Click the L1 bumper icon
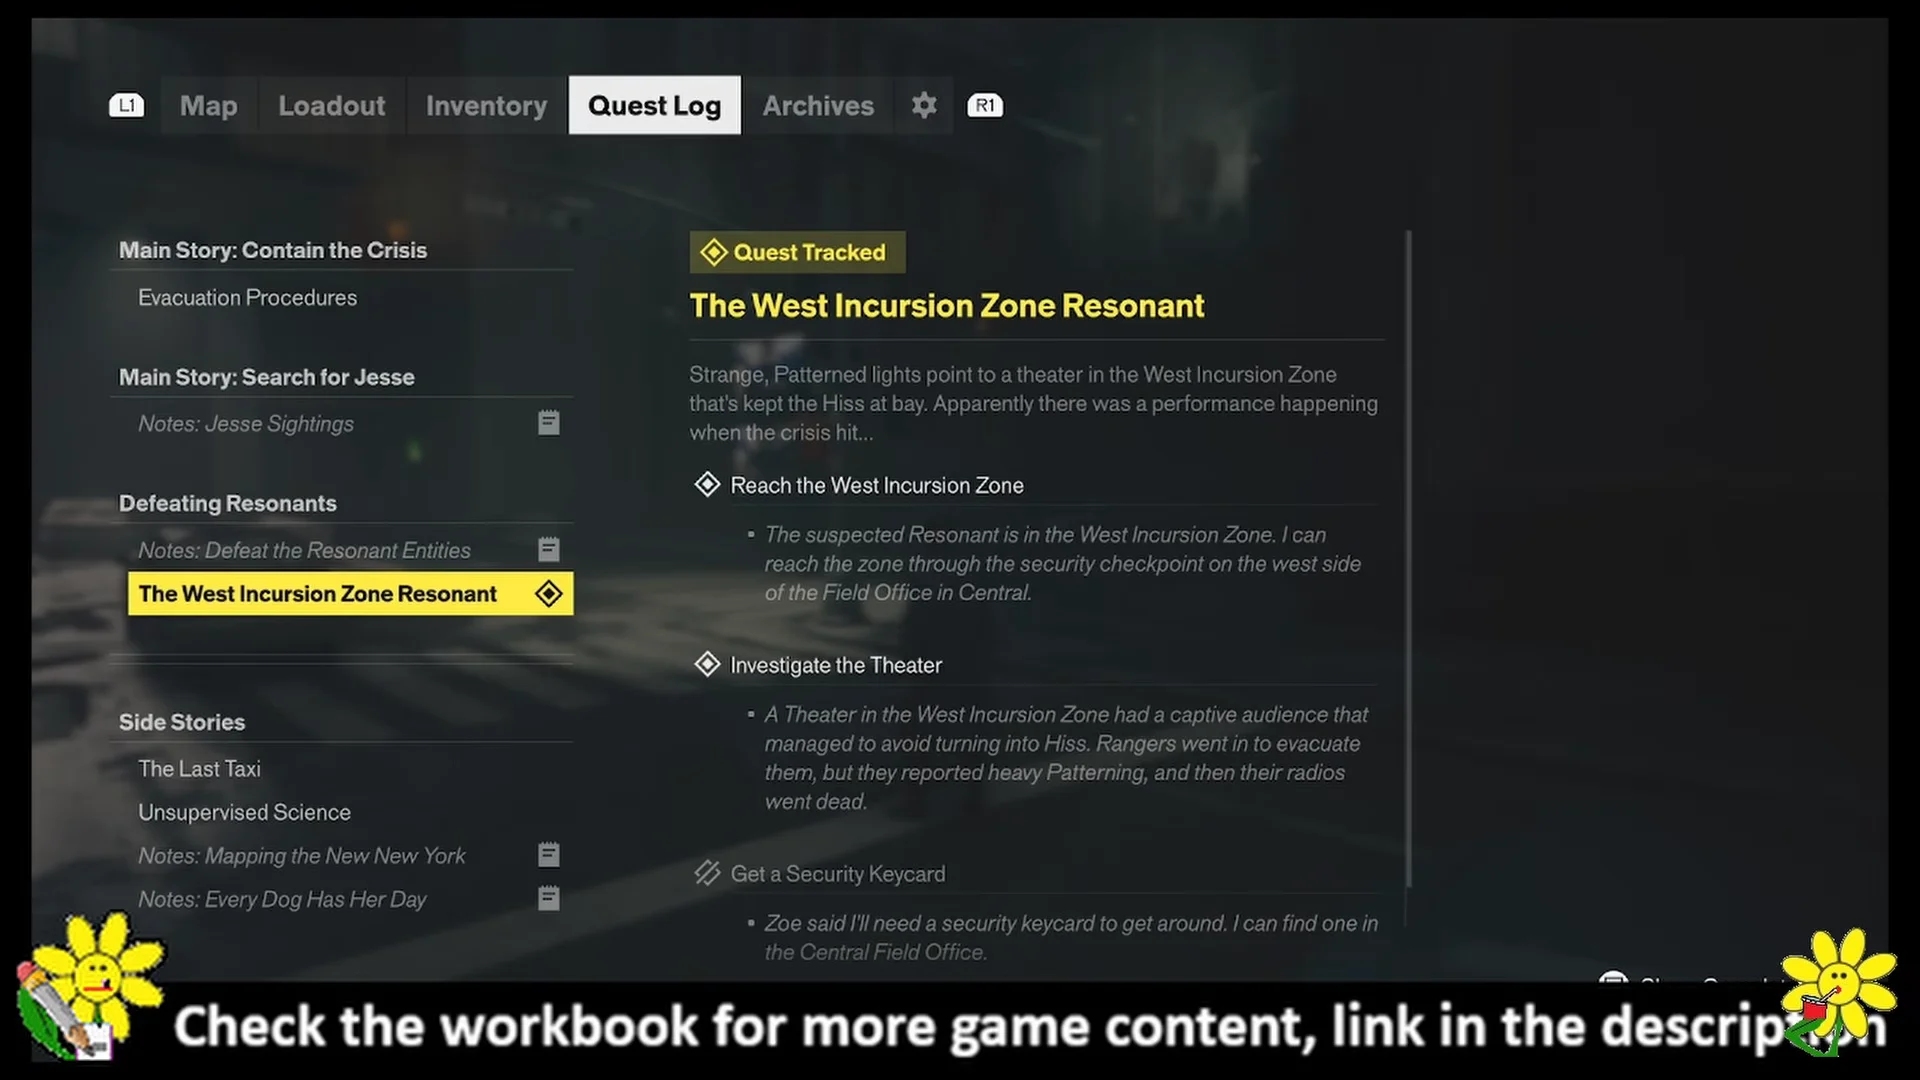 tap(127, 105)
